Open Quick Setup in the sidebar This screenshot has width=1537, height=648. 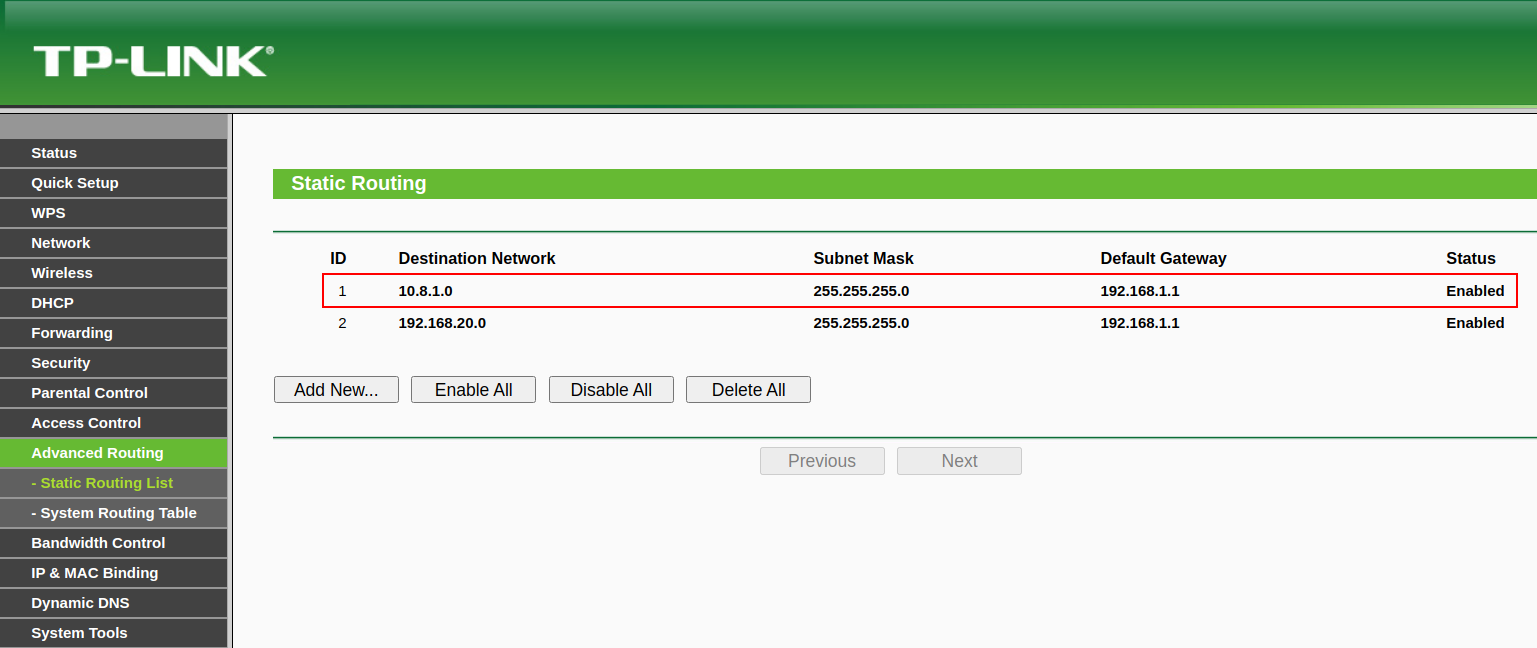pos(114,183)
